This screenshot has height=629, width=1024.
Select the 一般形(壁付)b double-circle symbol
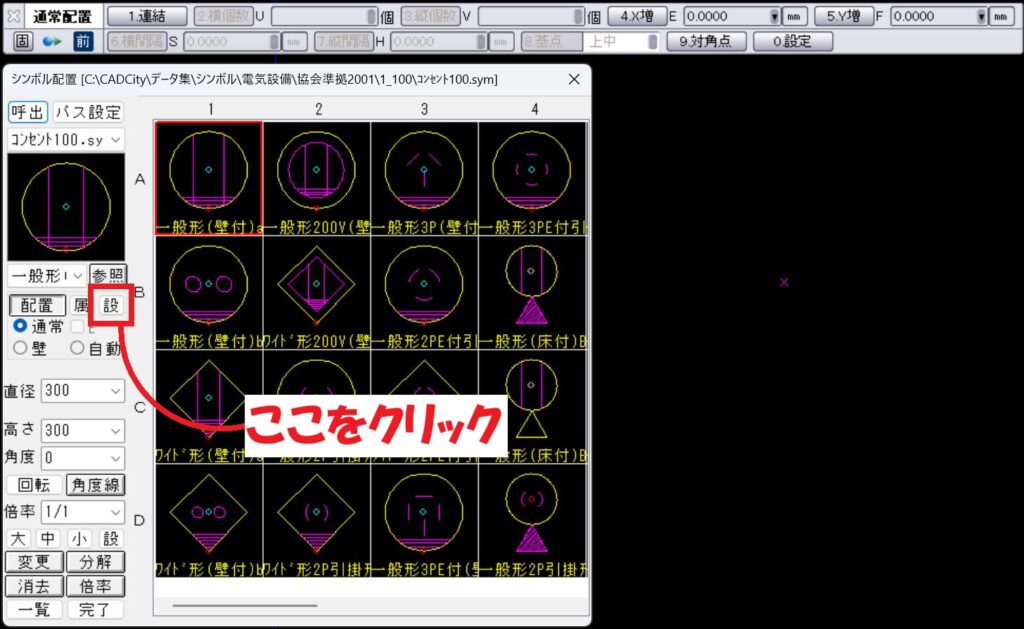[208, 292]
